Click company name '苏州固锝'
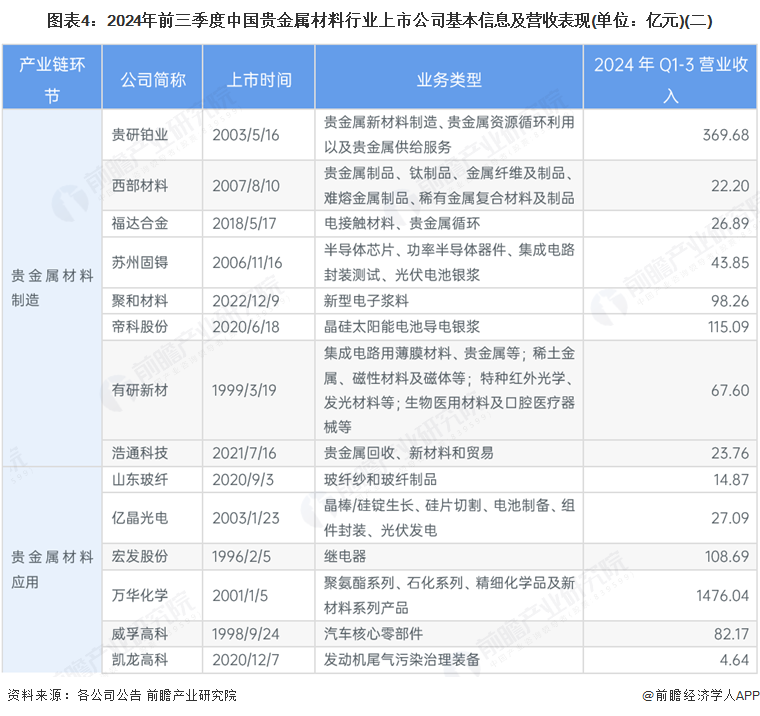The height and width of the screenshot is (716, 760). tap(140, 263)
